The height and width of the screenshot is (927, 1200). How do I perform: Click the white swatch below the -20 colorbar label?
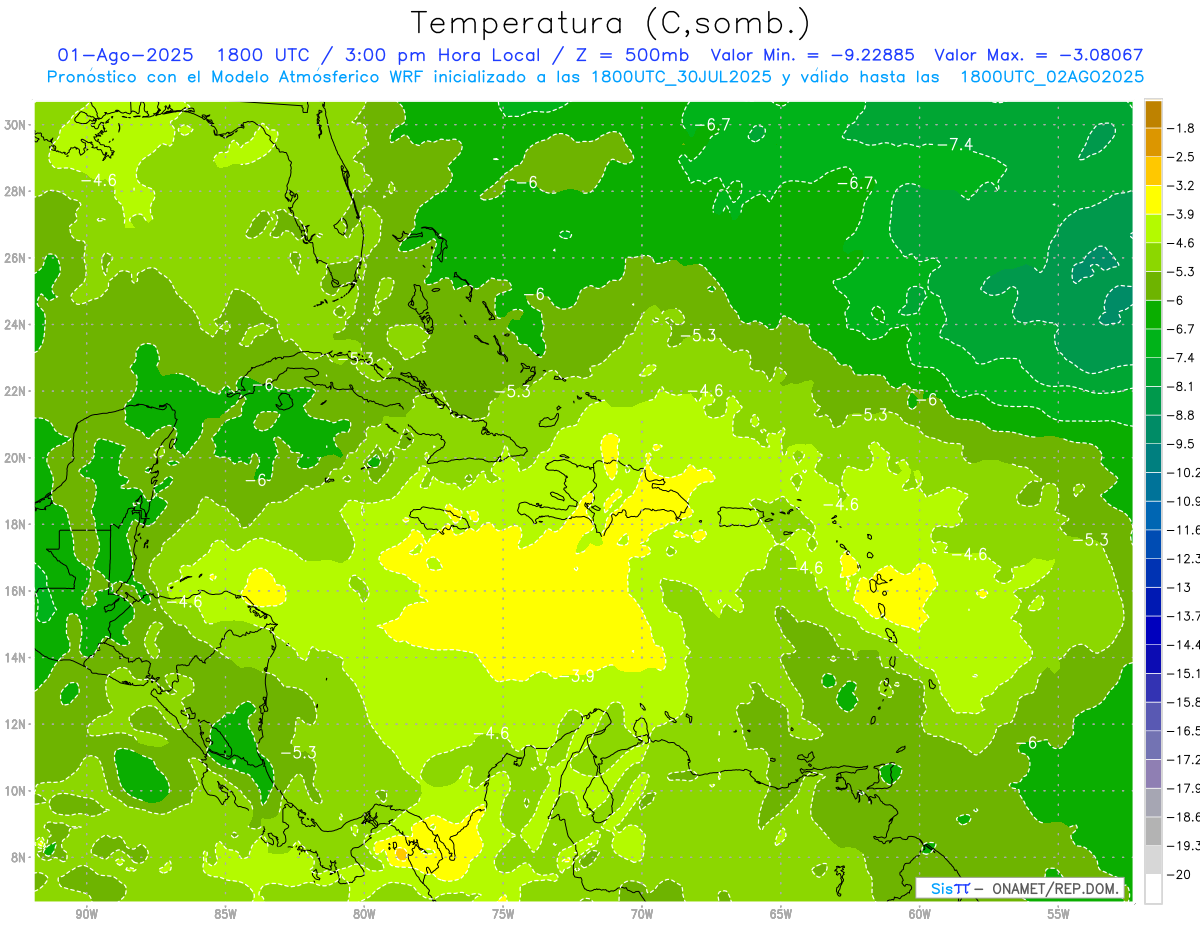pos(1153,889)
